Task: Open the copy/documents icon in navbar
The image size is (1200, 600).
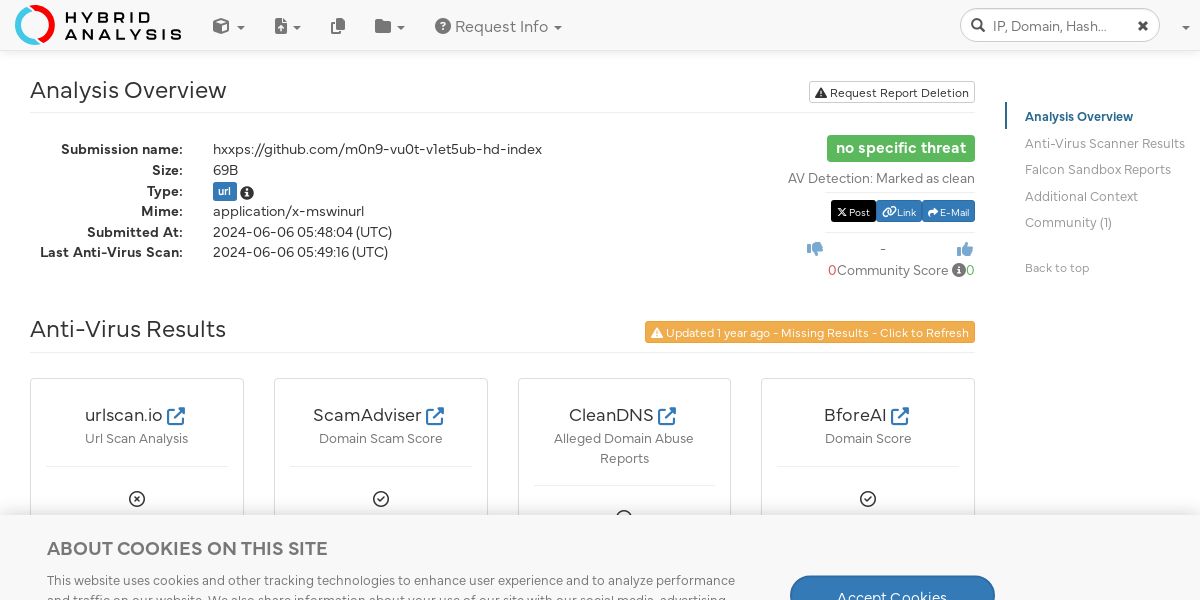Action: click(338, 26)
